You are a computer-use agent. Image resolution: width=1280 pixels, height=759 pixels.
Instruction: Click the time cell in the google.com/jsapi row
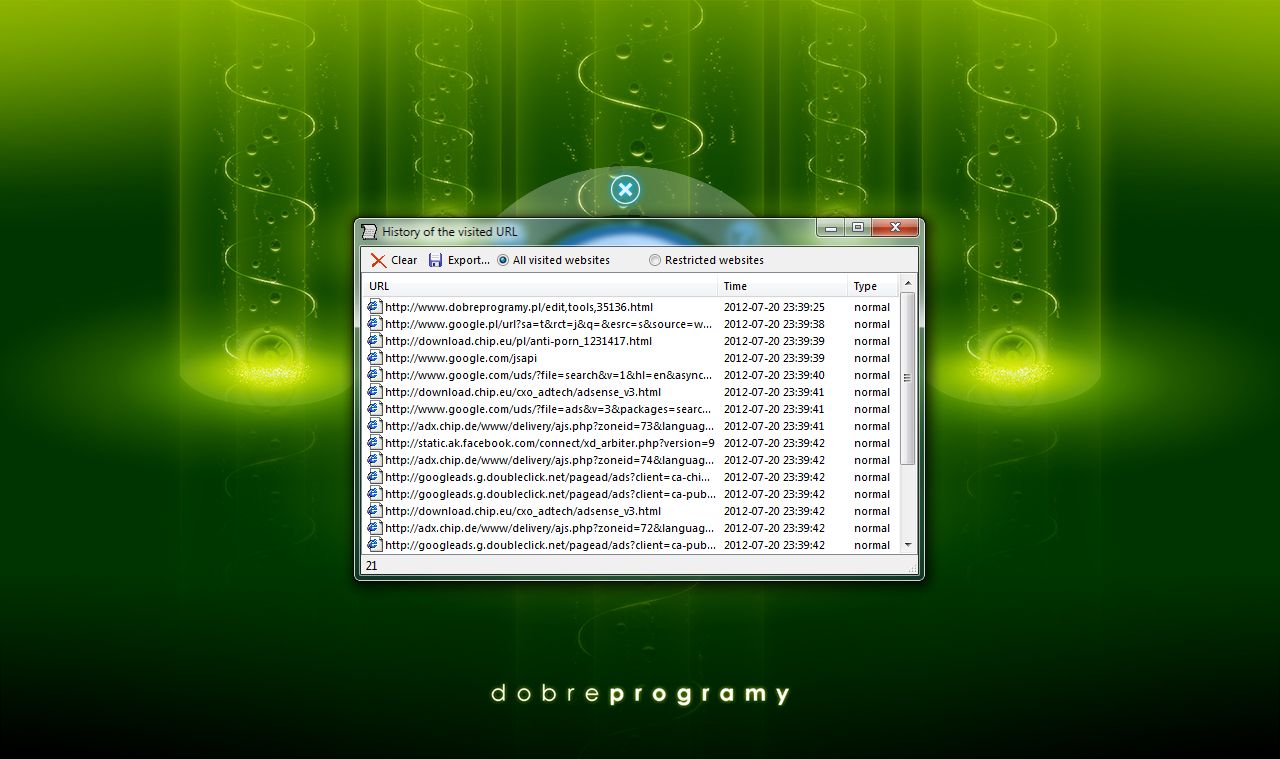click(774, 358)
